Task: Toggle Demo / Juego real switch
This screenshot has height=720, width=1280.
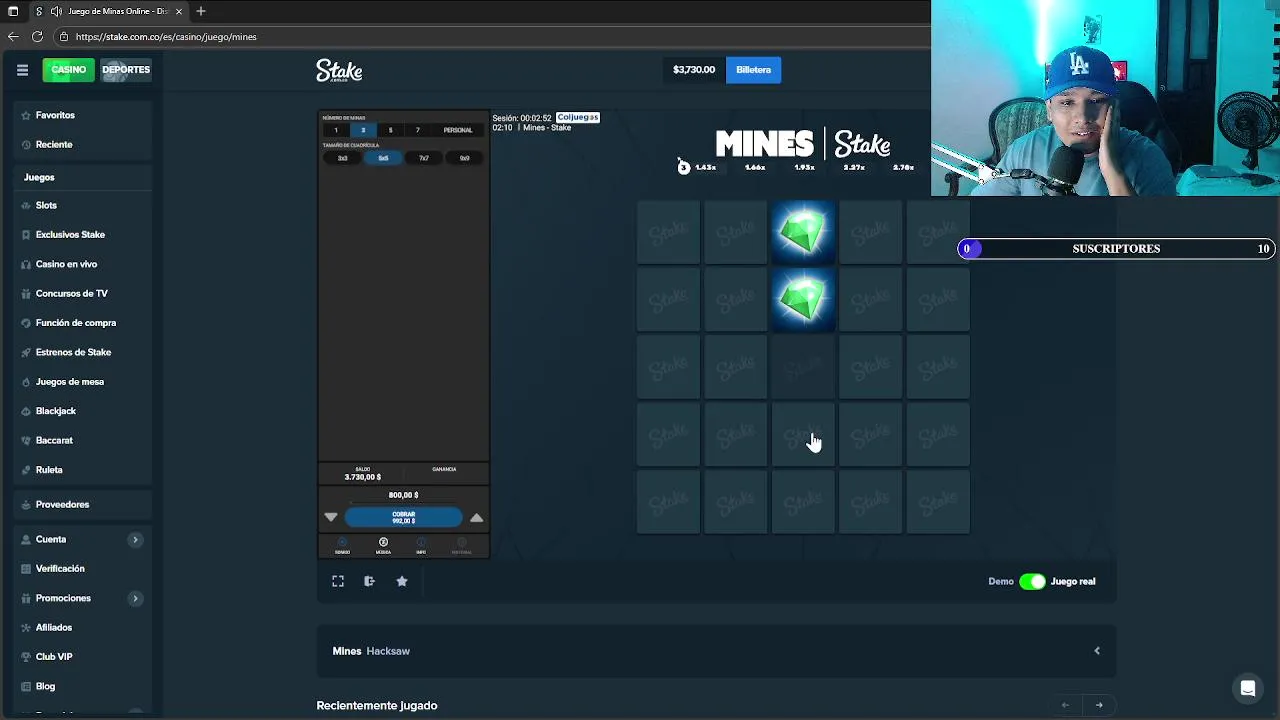Action: [1032, 581]
